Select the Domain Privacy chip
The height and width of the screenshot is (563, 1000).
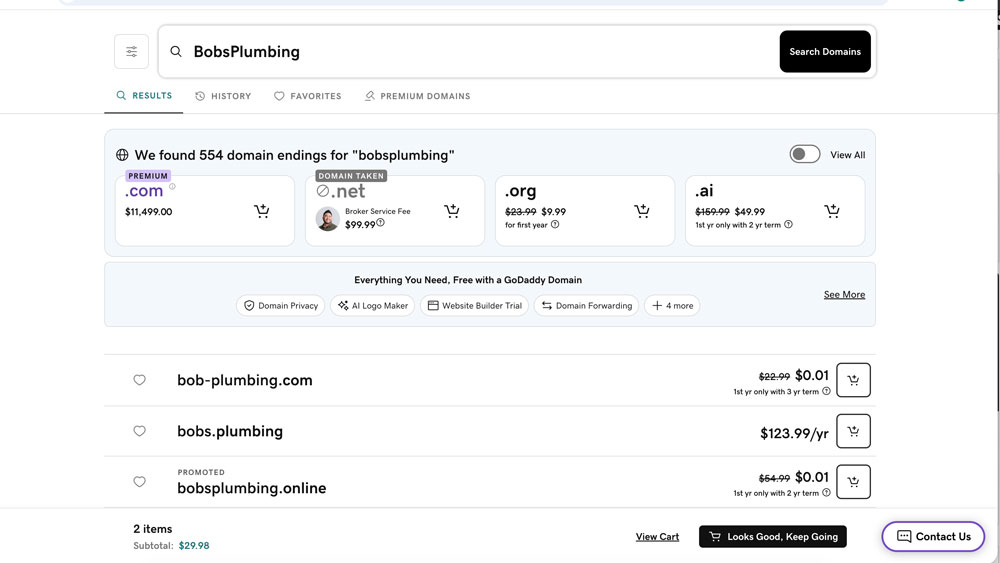pos(281,305)
